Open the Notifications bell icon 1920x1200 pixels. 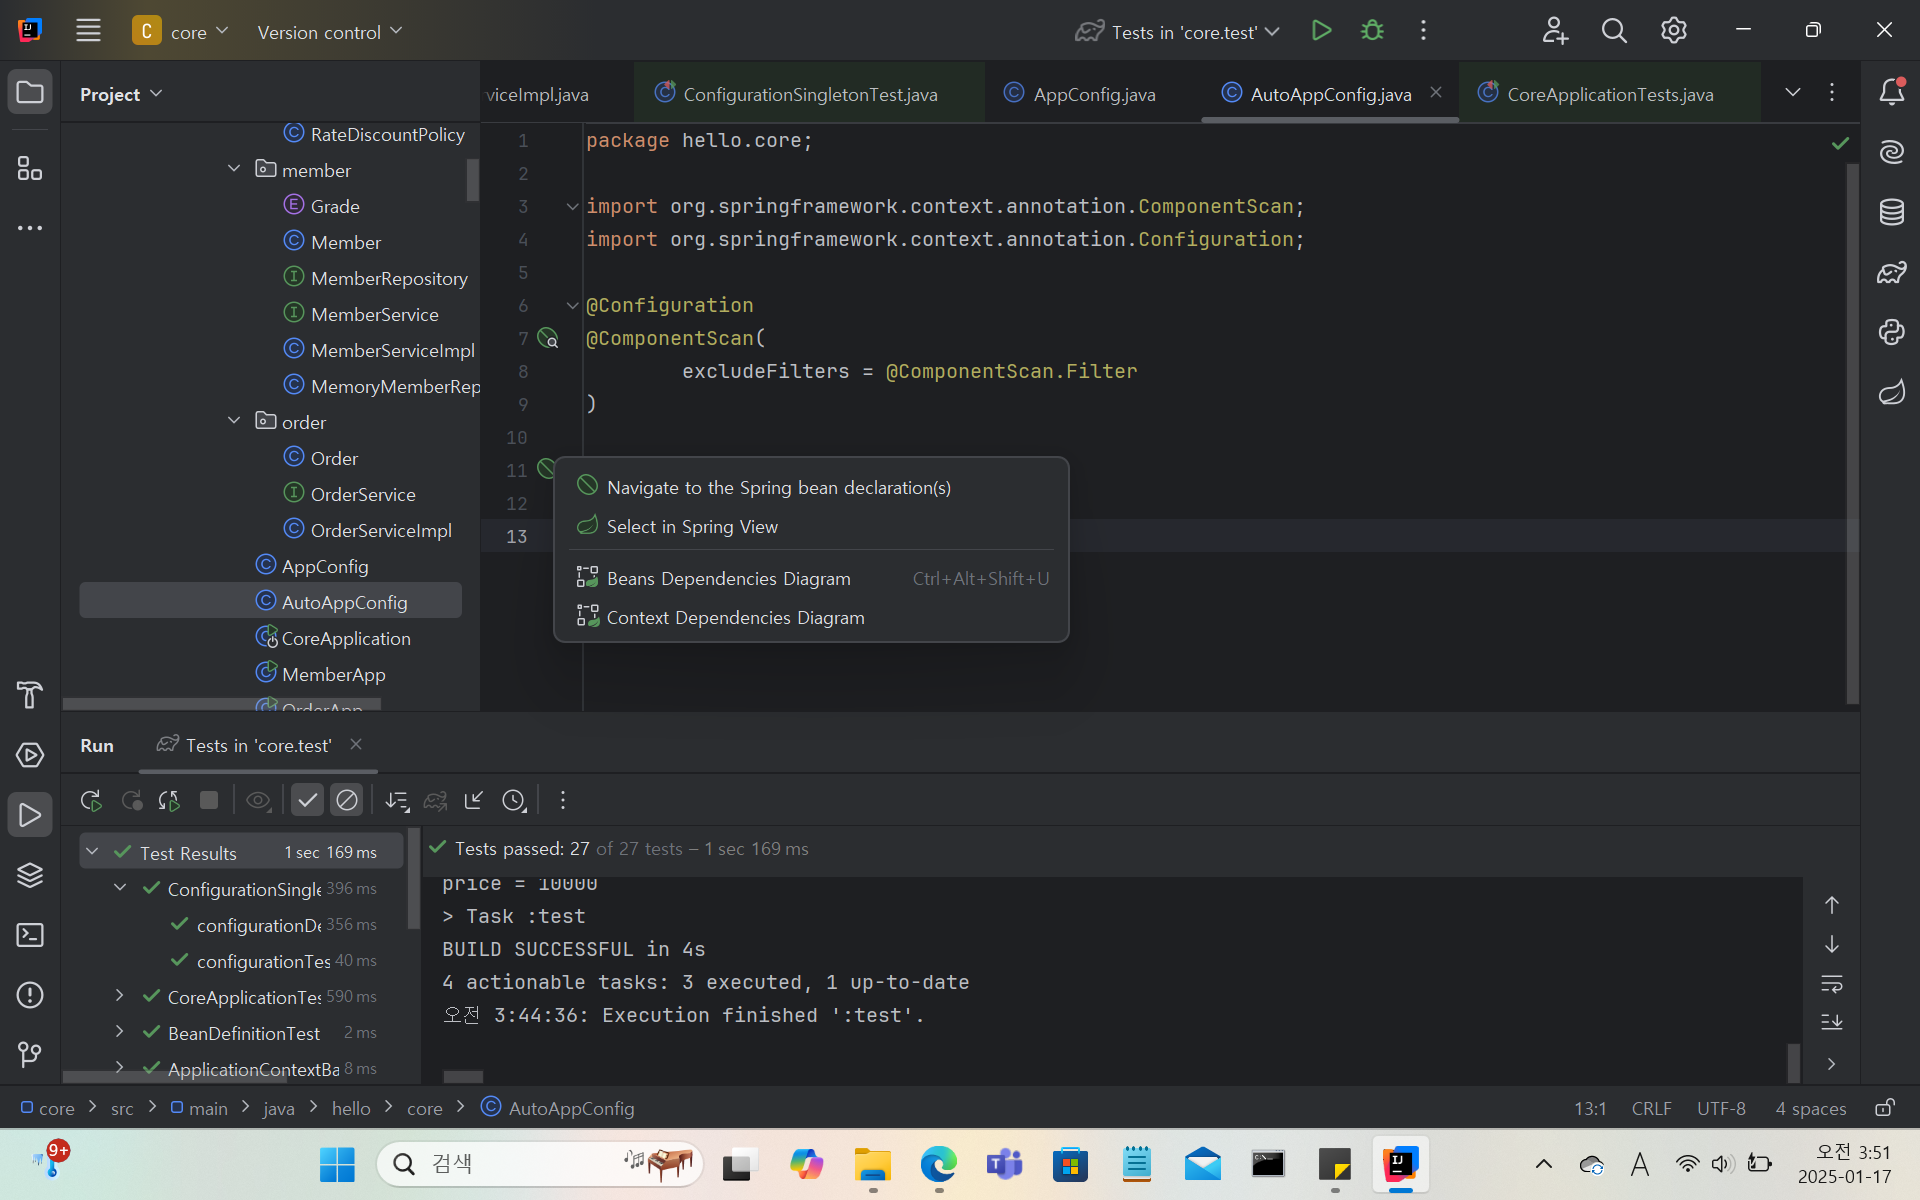pos(1891,92)
